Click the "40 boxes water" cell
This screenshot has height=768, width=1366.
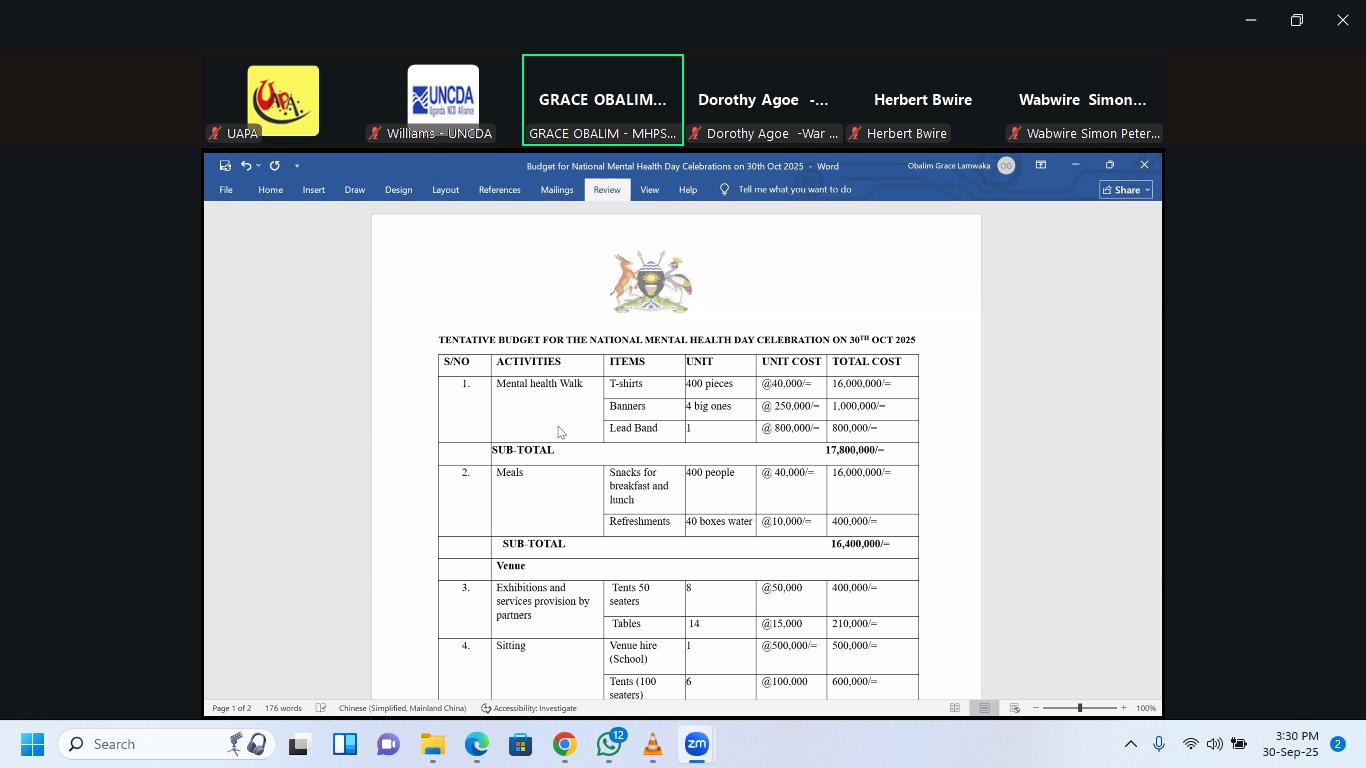click(720, 523)
